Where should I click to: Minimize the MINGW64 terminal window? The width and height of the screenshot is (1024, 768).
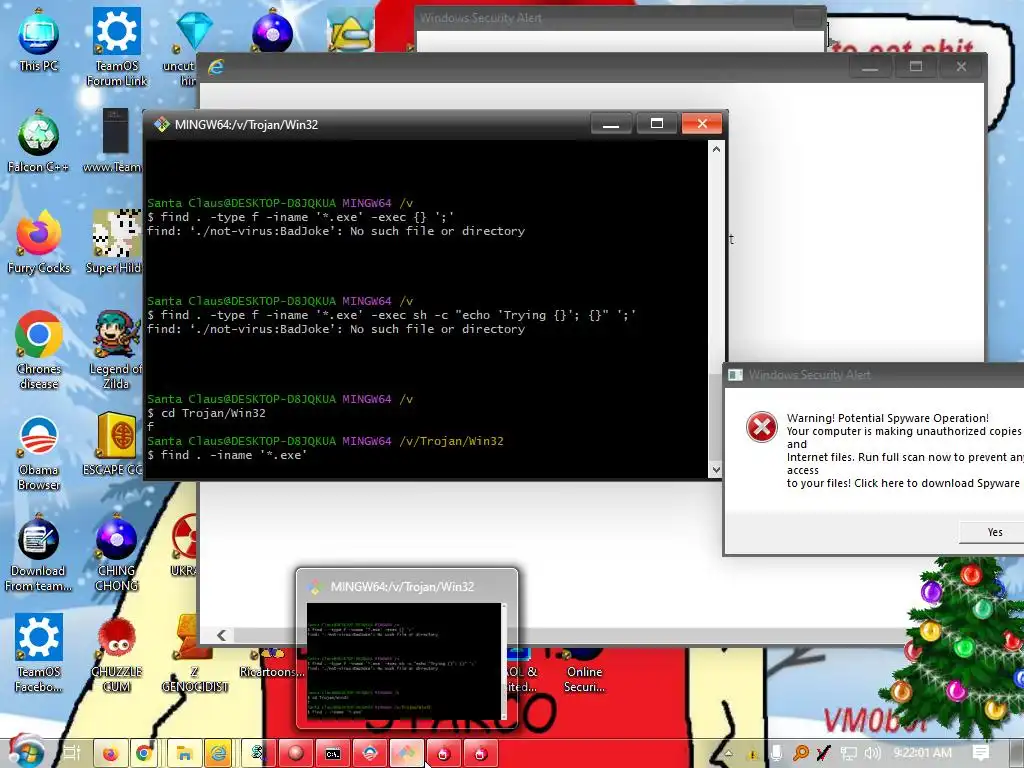point(611,123)
